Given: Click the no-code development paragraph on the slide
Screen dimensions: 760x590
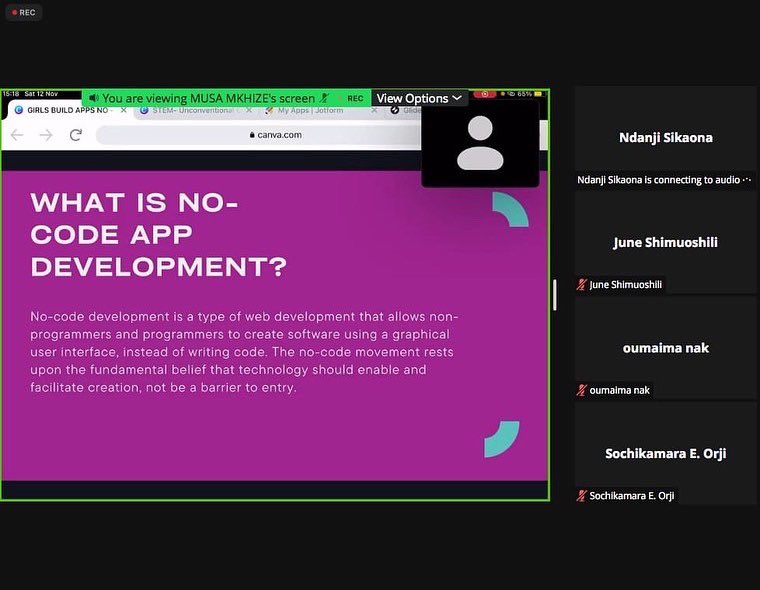Looking at the screenshot, I should point(244,352).
